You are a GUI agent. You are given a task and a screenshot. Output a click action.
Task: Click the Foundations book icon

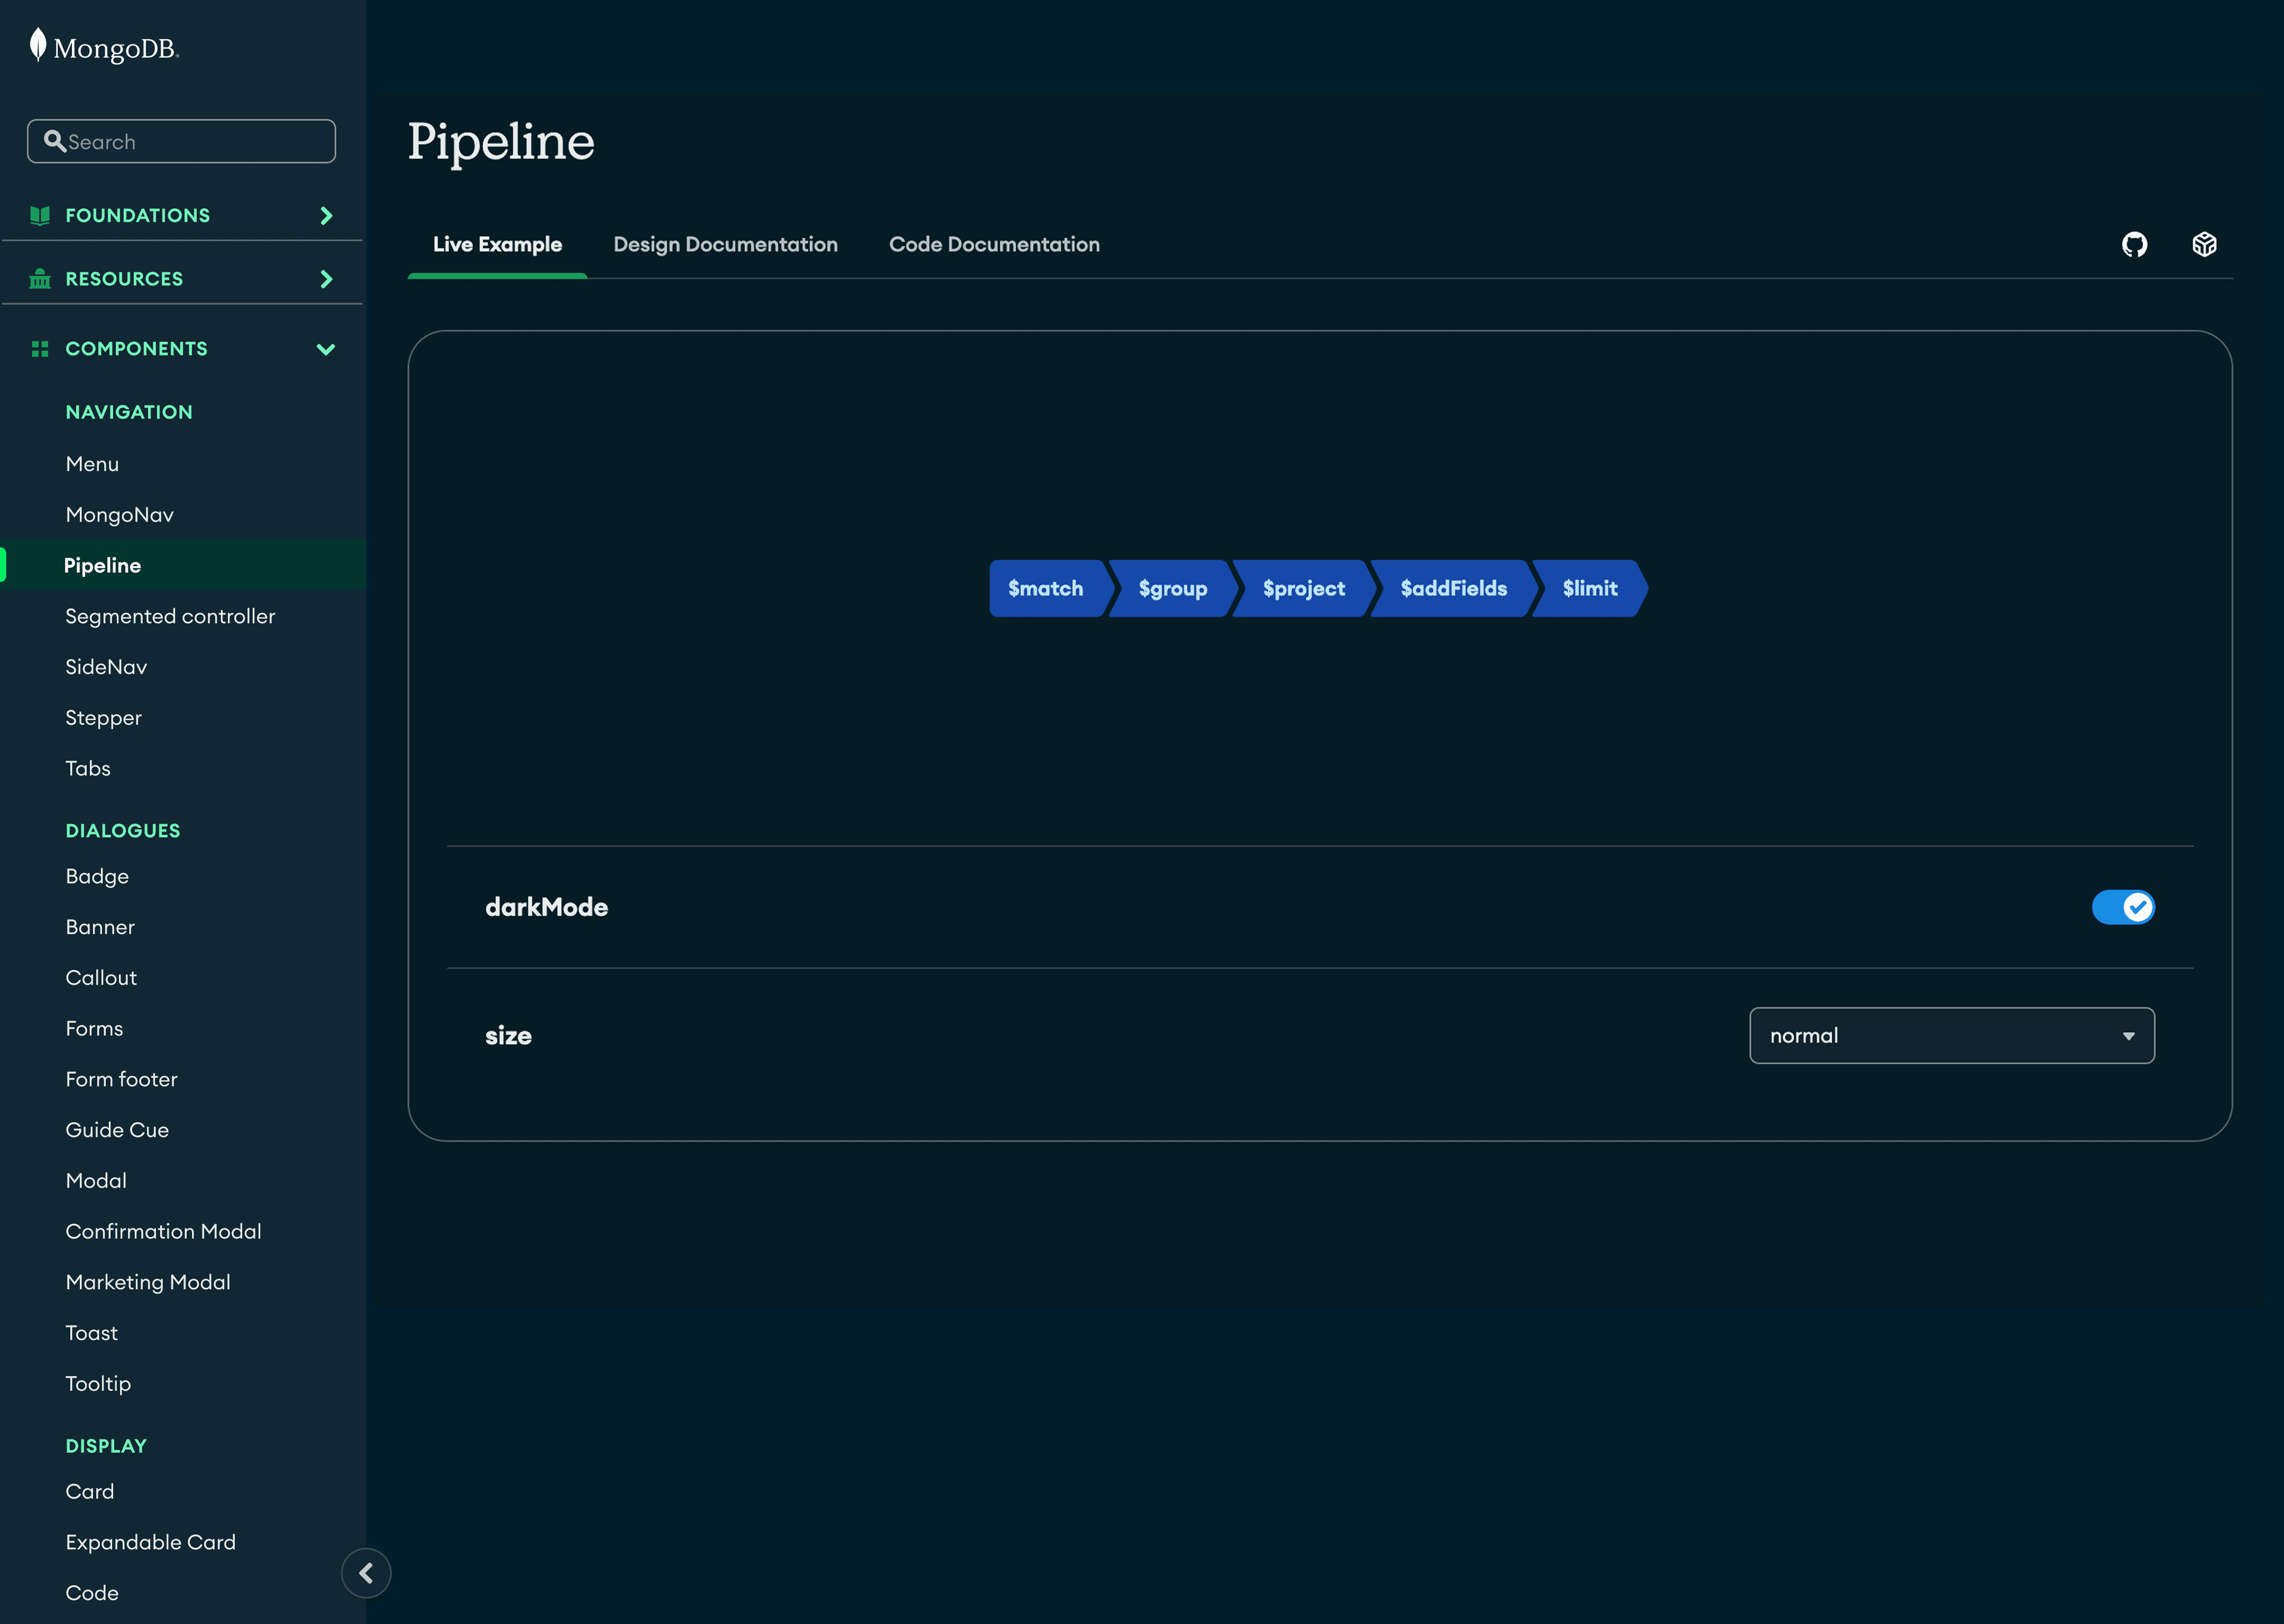(x=39, y=214)
